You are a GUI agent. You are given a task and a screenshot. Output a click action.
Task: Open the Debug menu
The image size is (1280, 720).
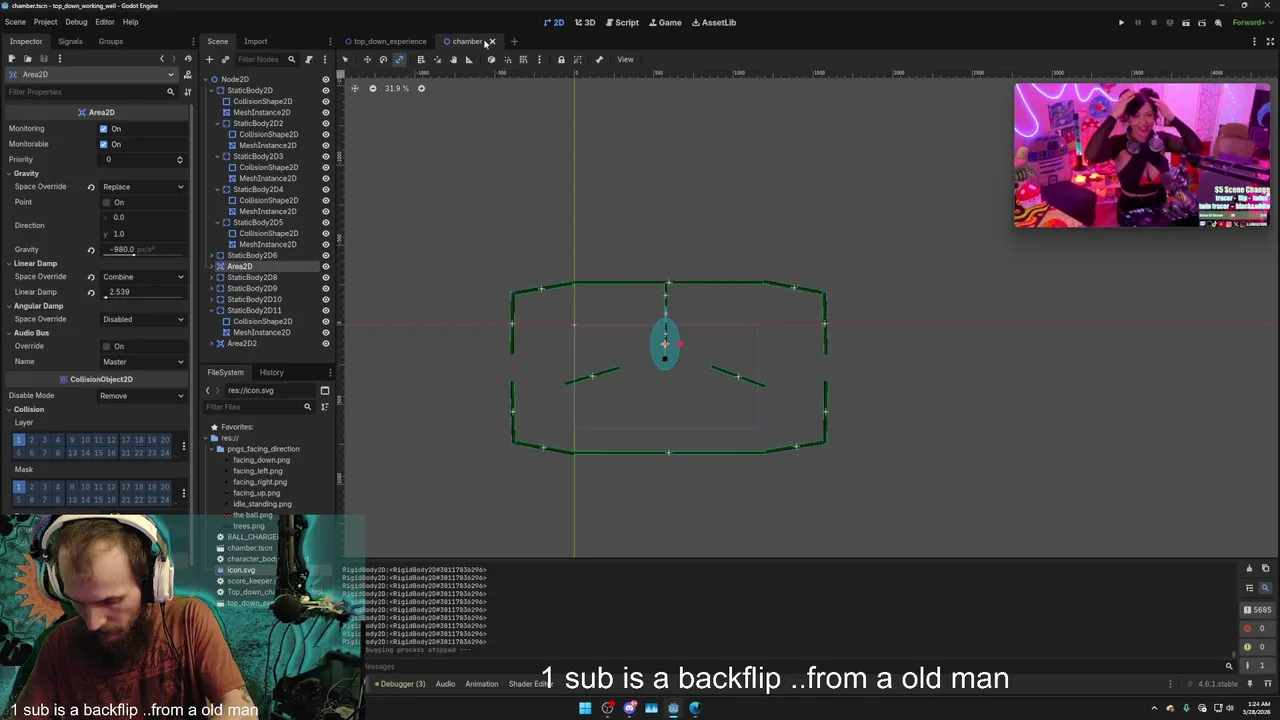76,22
